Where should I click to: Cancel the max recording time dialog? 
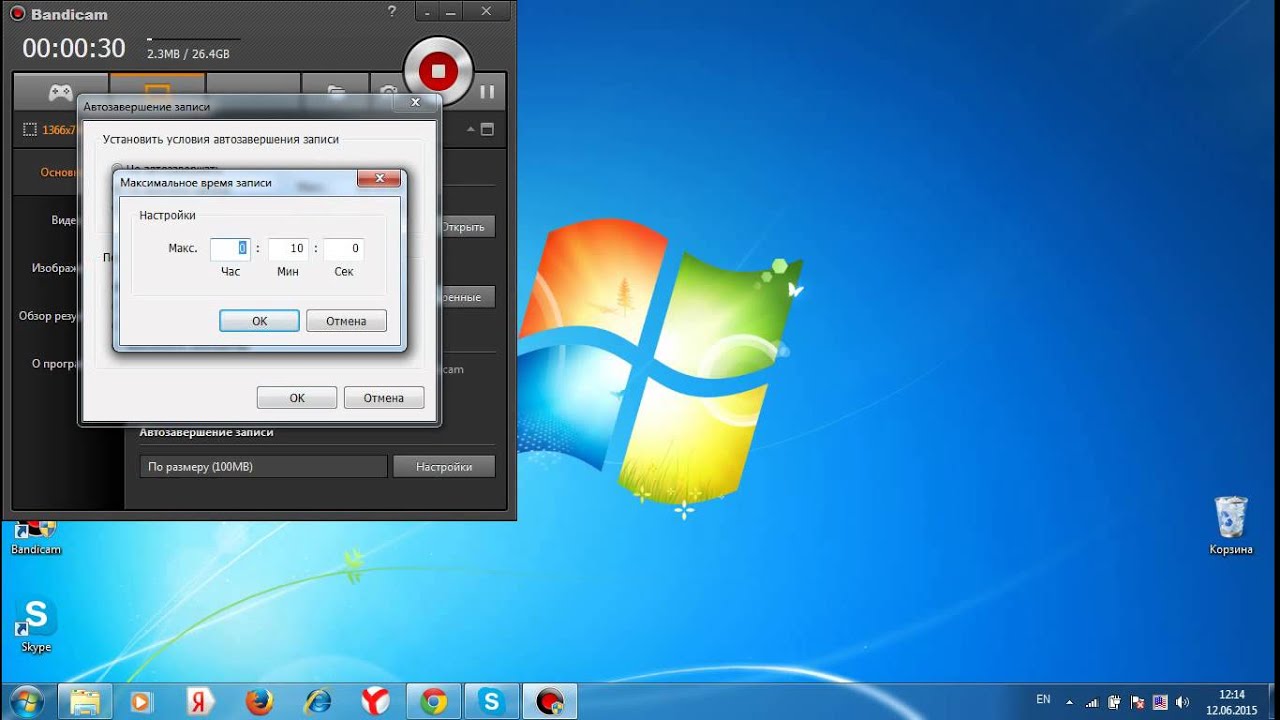tap(346, 321)
